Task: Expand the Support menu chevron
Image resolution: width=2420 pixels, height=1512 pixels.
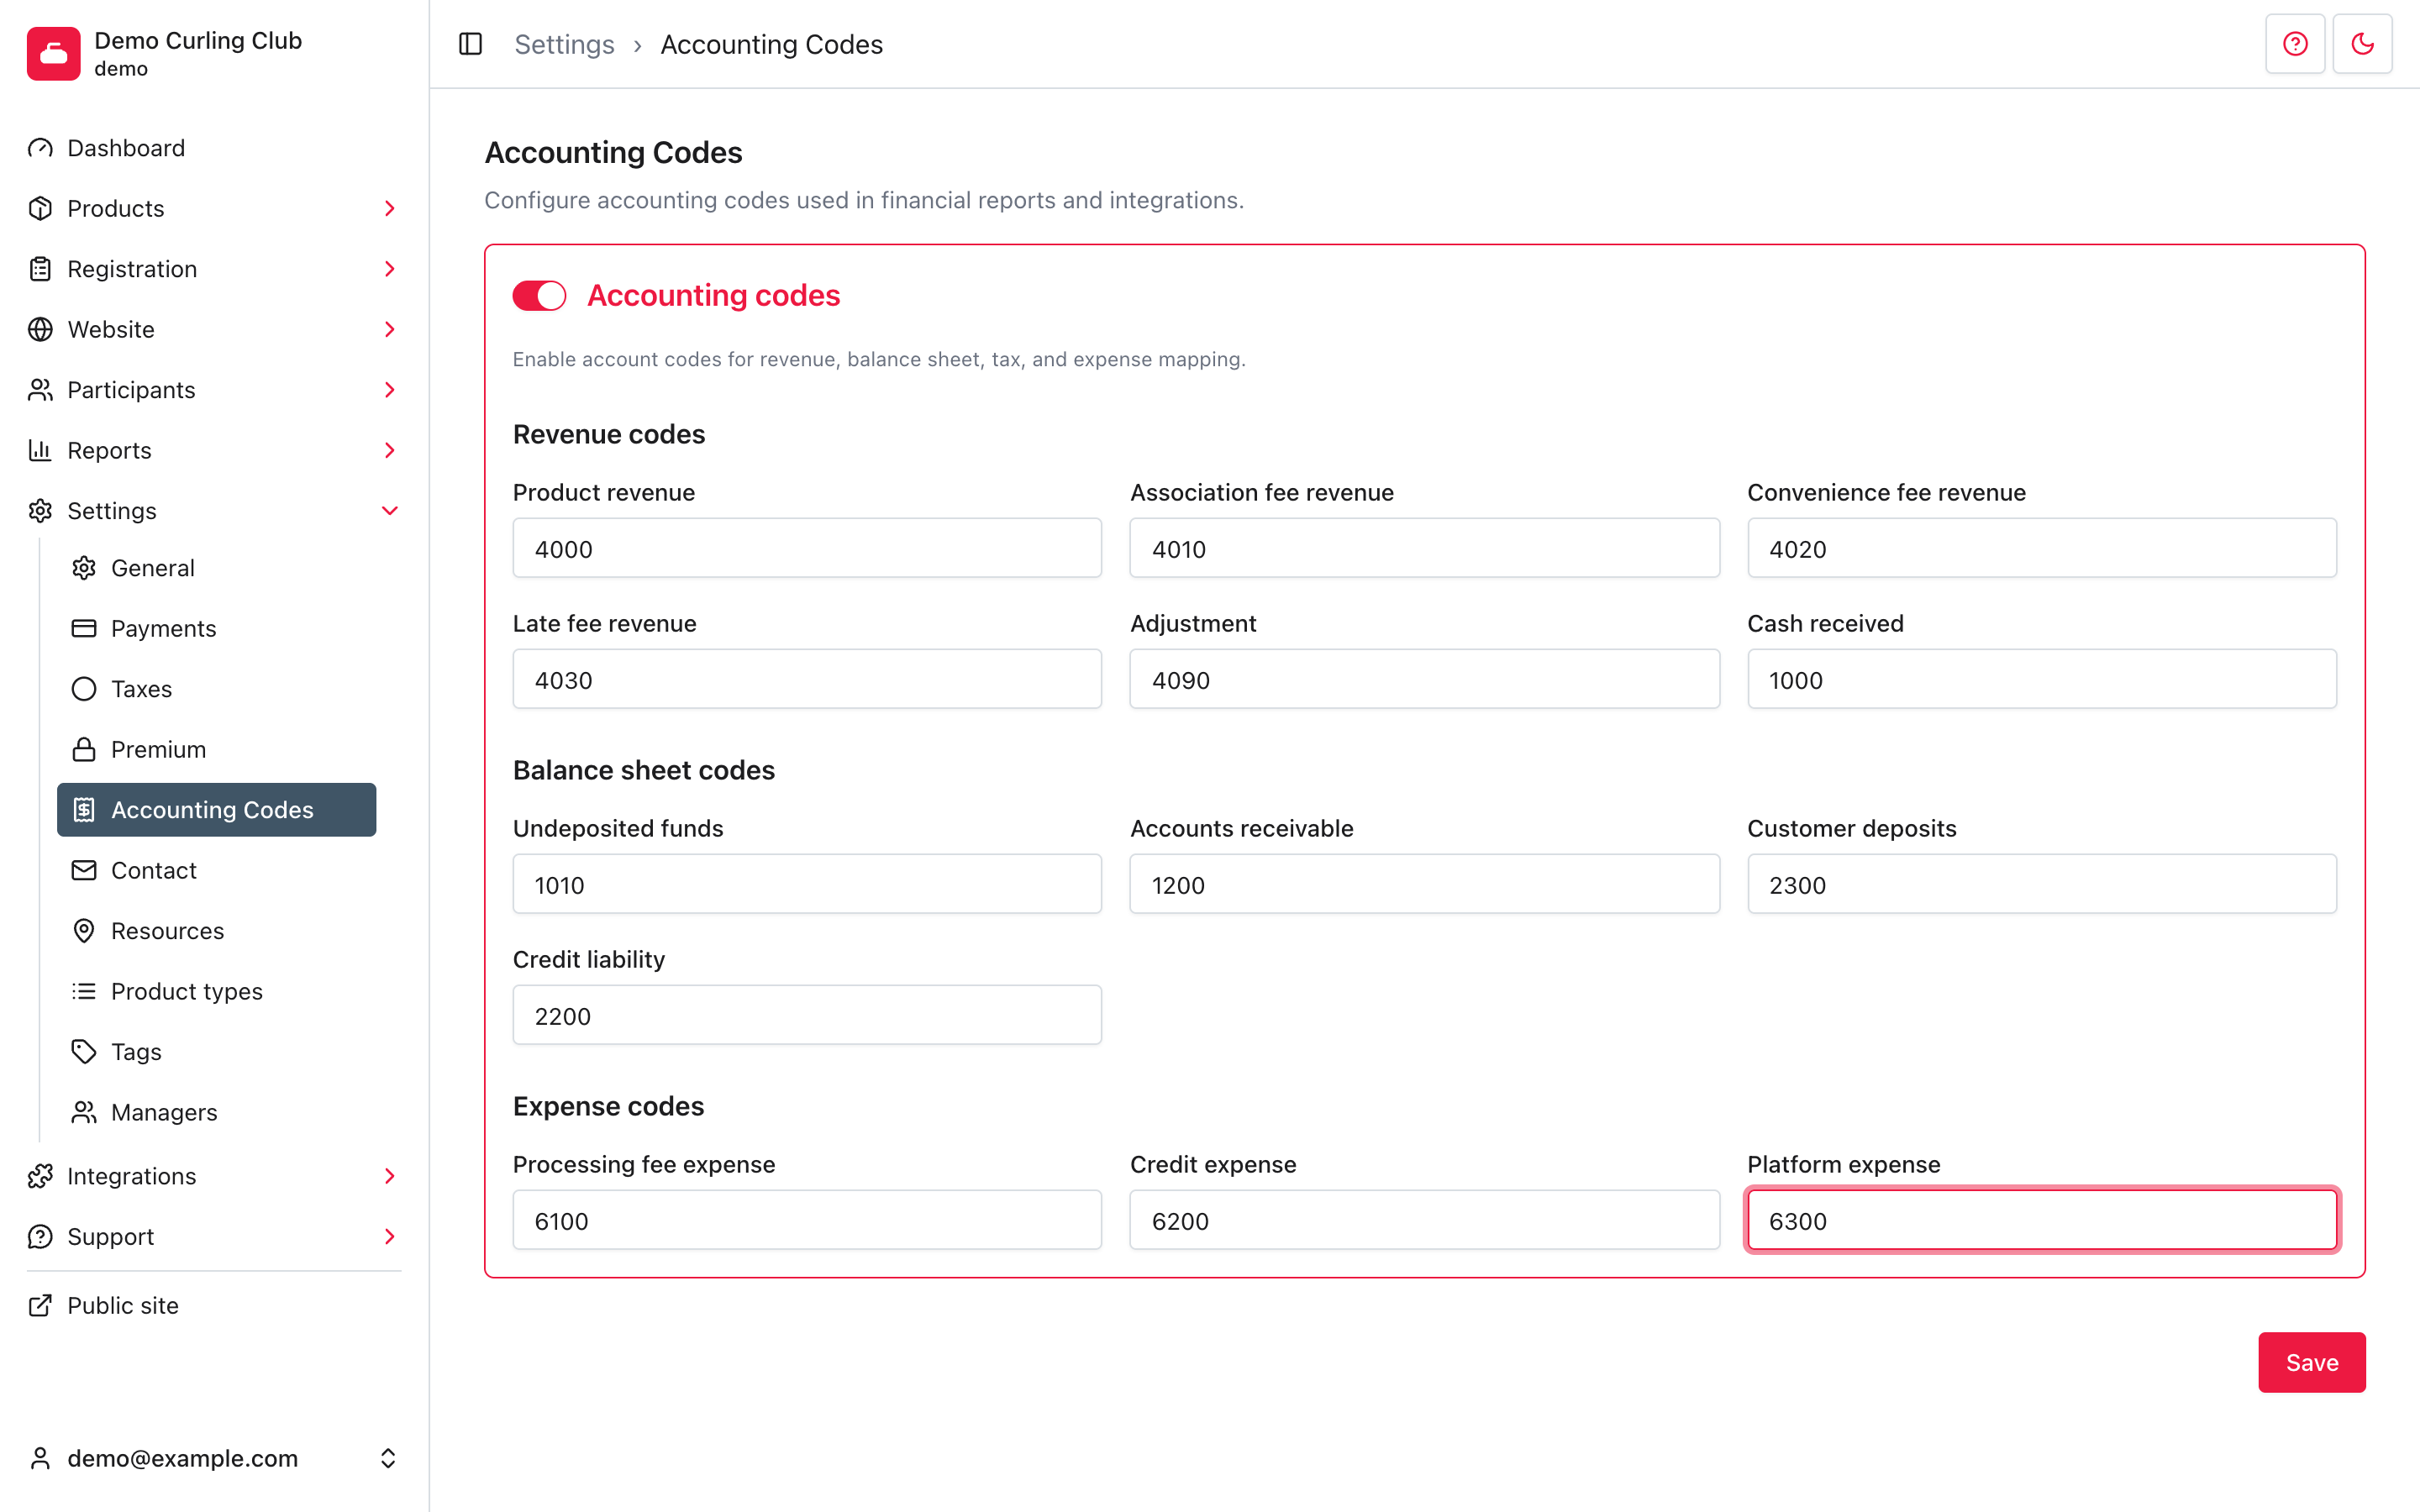Action: click(x=390, y=1236)
